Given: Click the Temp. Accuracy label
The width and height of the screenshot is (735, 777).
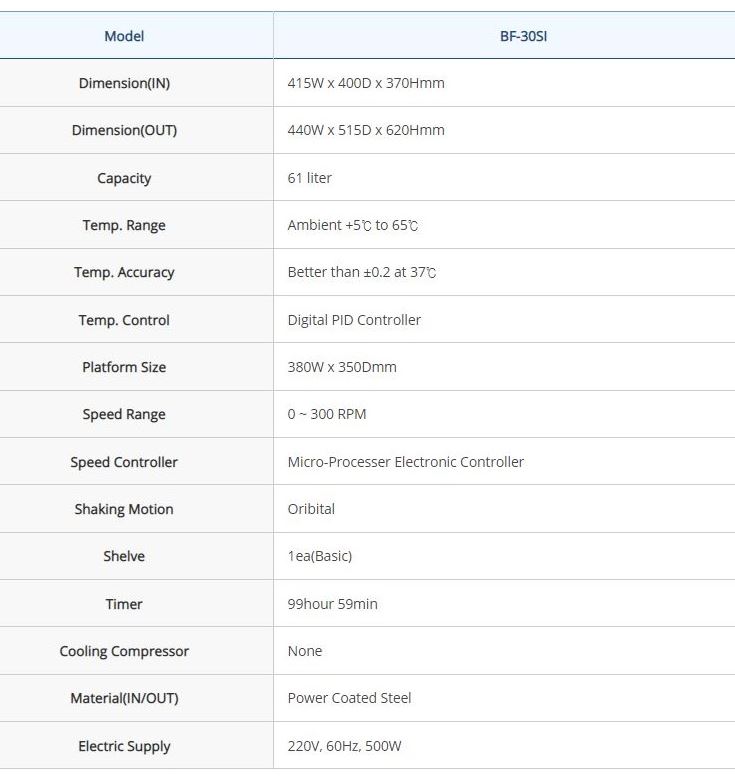Looking at the screenshot, I should (124, 272).
